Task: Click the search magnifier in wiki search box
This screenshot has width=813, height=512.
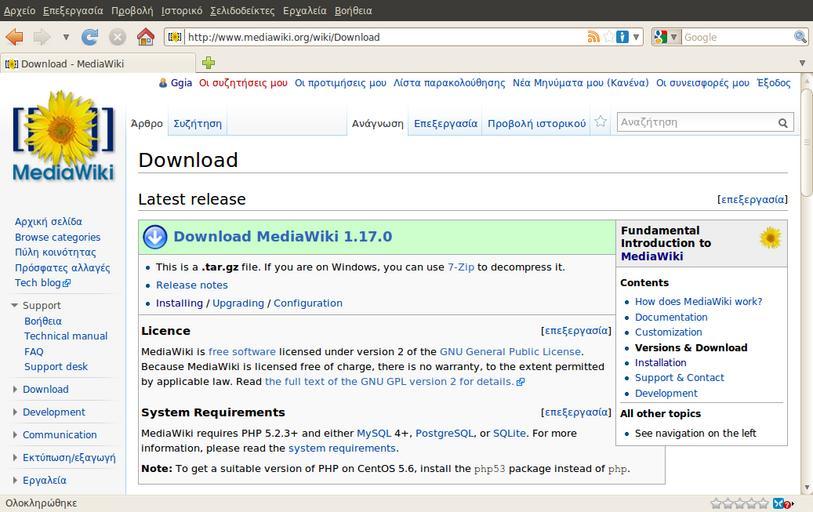Action: click(x=783, y=123)
